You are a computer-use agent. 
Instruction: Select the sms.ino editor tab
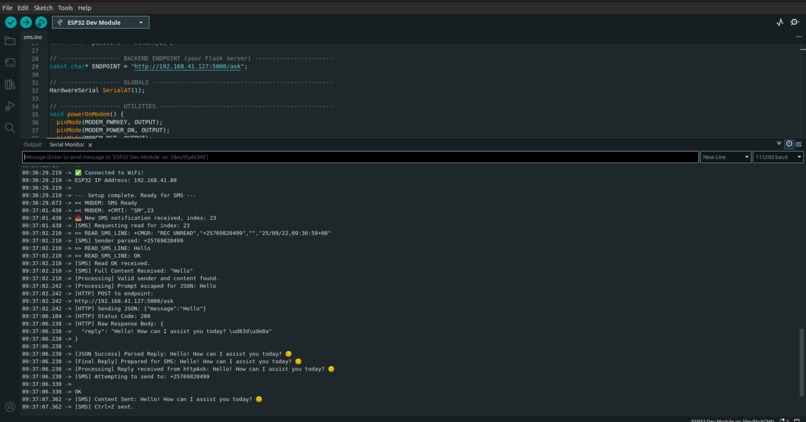[32, 37]
